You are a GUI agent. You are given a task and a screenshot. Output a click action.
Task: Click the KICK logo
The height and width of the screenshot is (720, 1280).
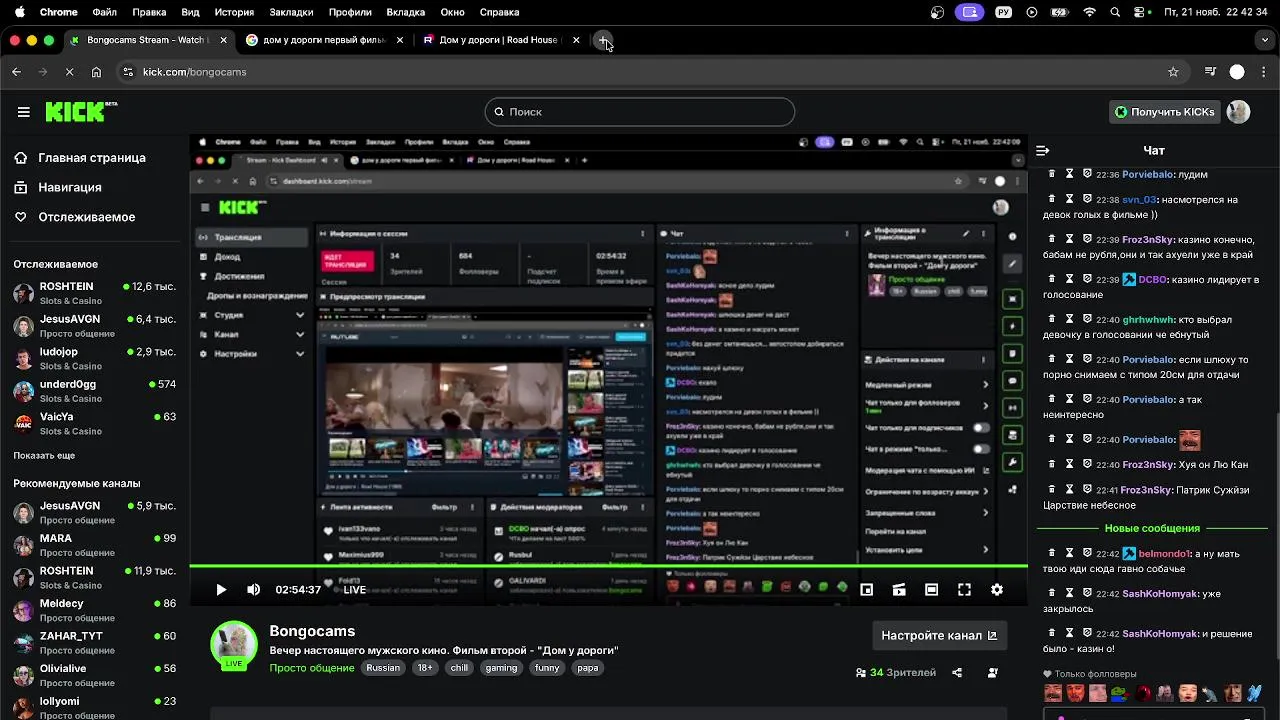pyautogui.click(x=80, y=111)
